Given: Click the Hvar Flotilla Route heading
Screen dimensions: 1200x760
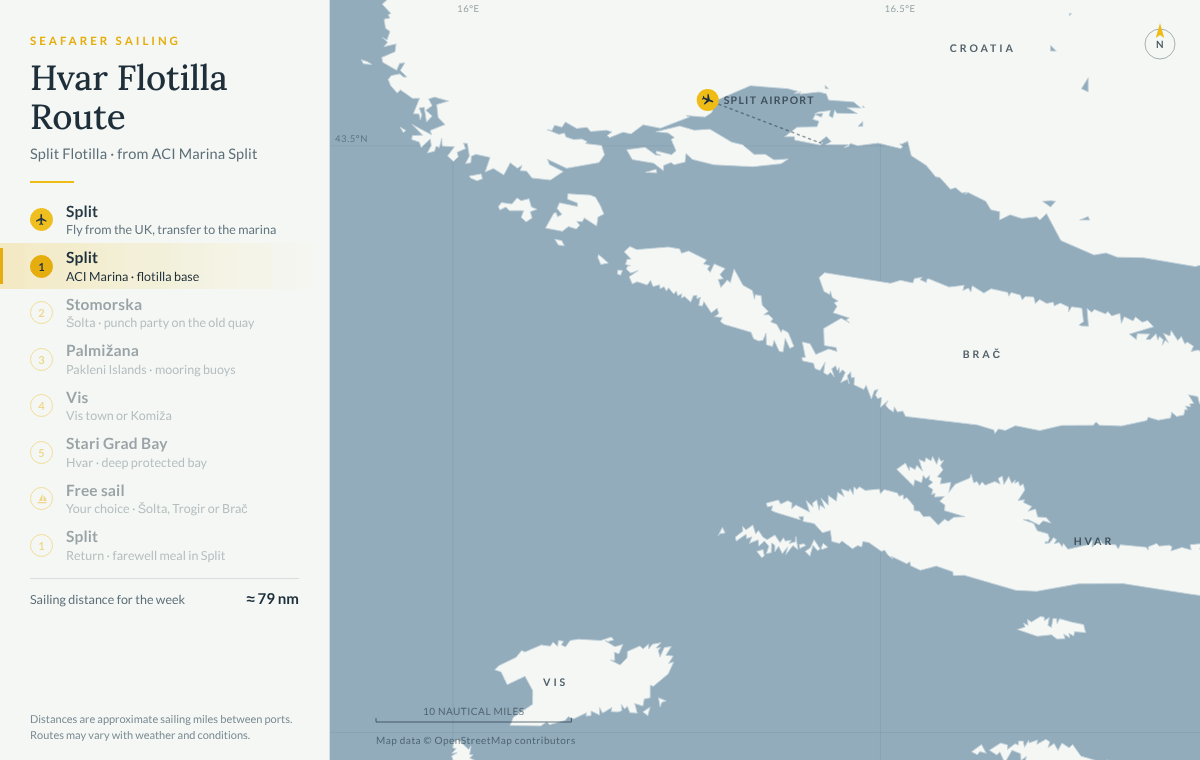Looking at the screenshot, I should [129, 97].
